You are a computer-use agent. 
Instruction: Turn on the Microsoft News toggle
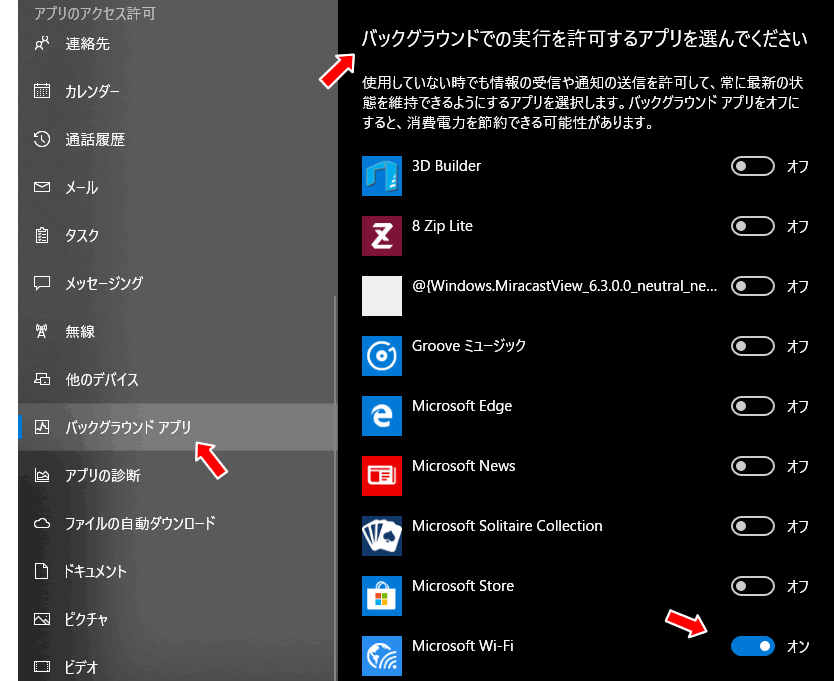[752, 466]
